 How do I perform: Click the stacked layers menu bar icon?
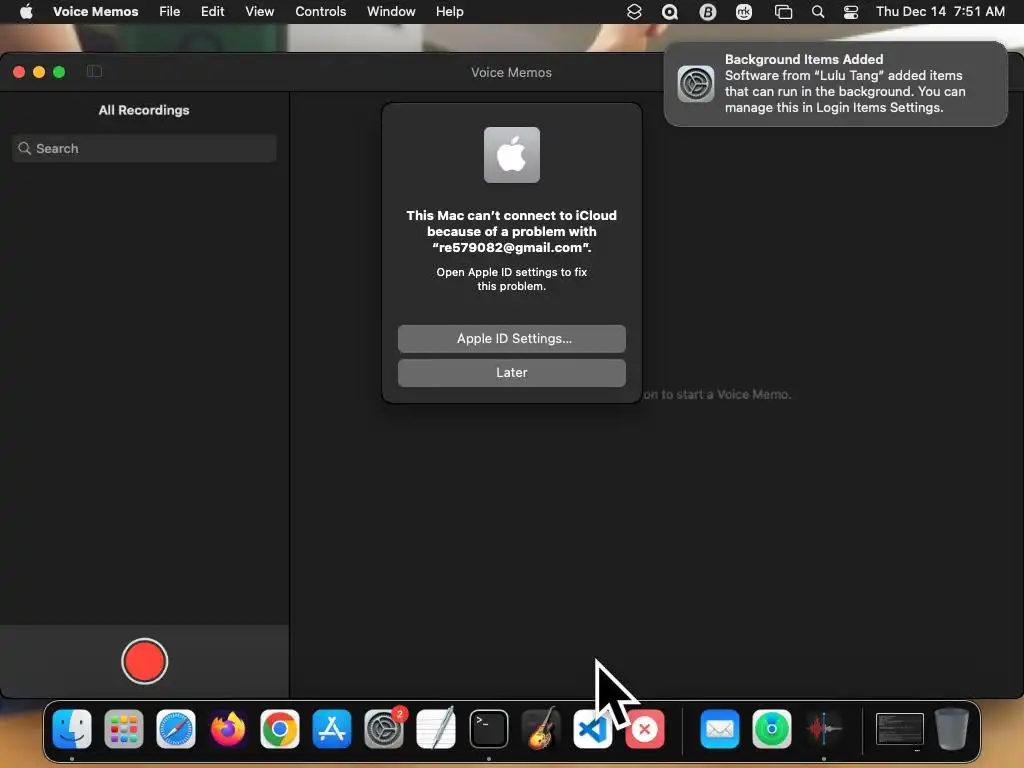coord(634,12)
